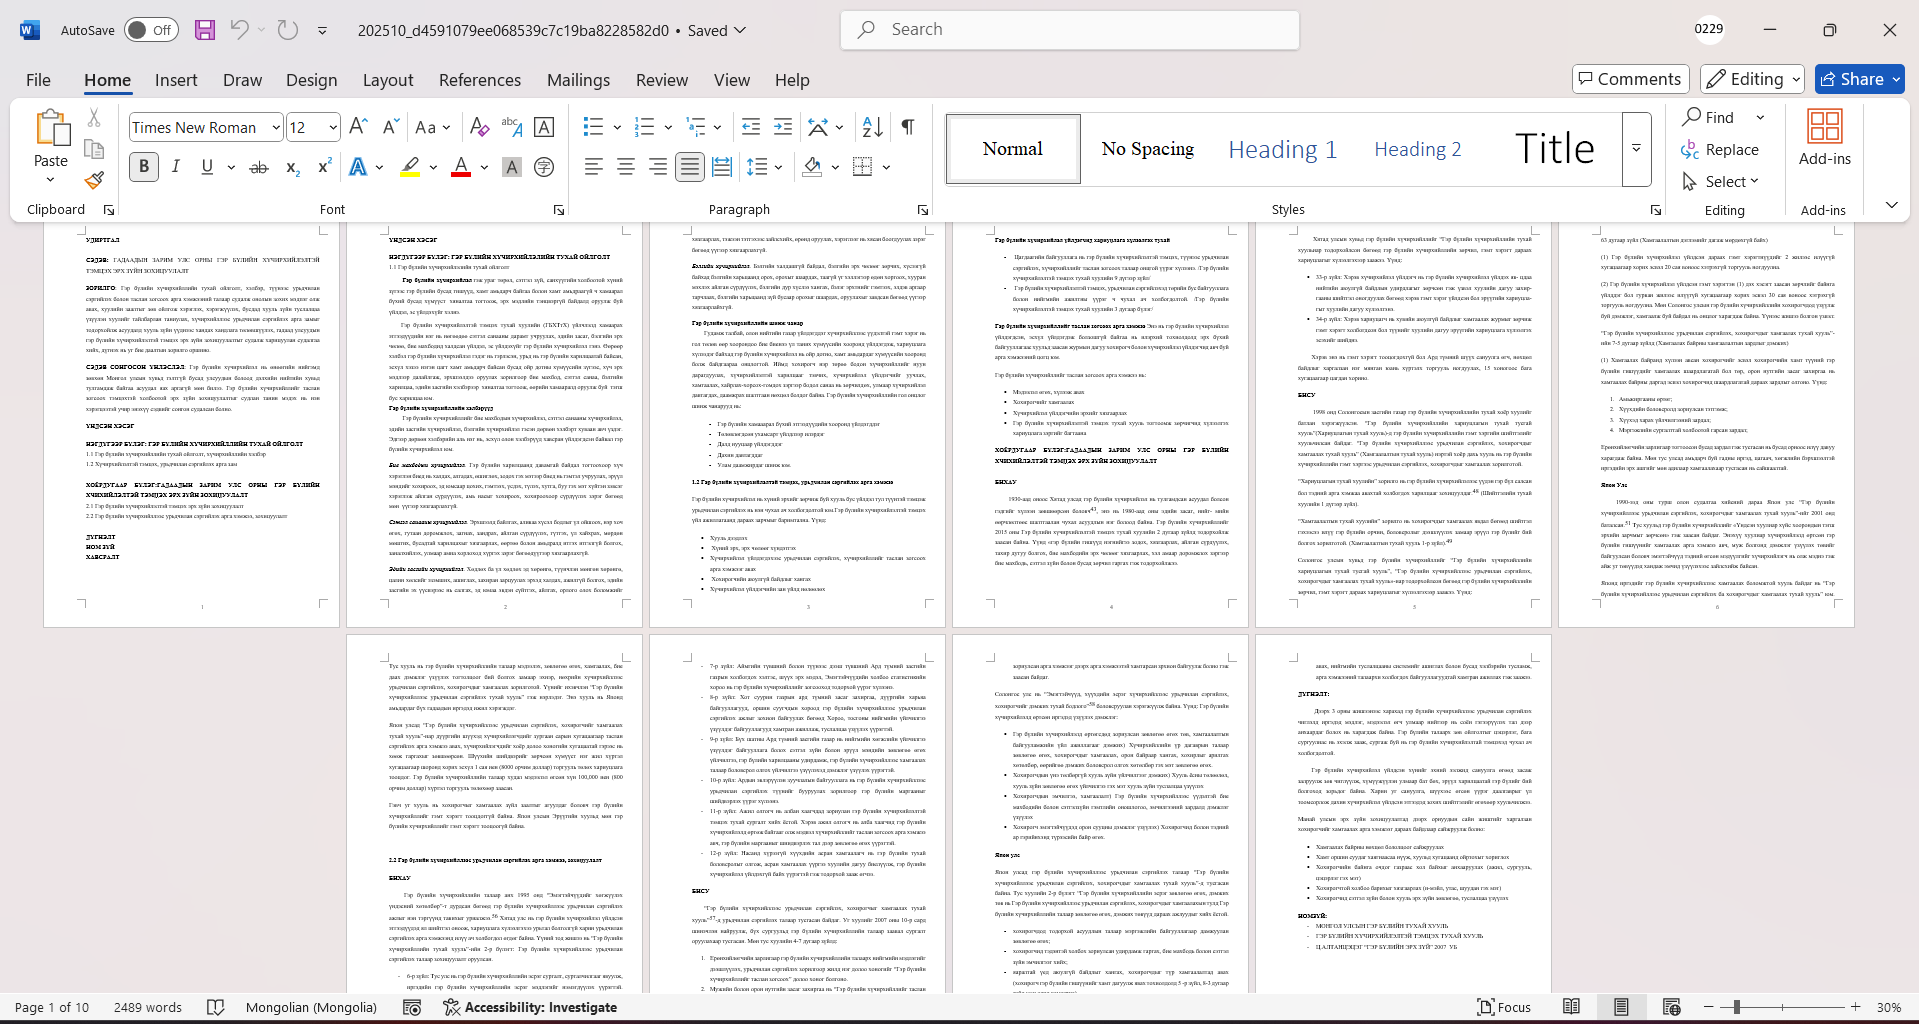Click the Format Painter icon
Image resolution: width=1919 pixels, height=1024 pixels.
coord(94,181)
